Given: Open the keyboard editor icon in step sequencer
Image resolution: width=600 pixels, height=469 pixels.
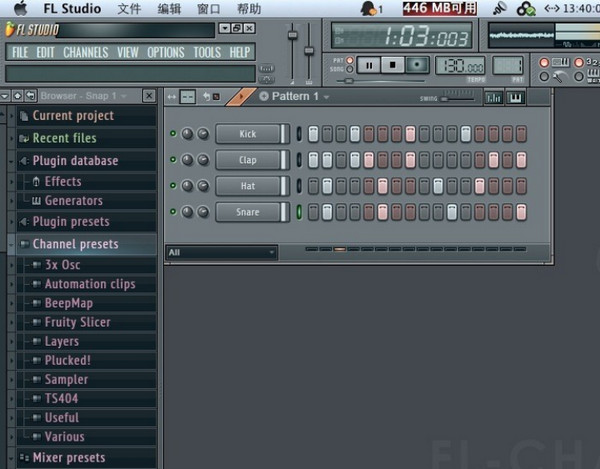Looking at the screenshot, I should pyautogui.click(x=516, y=97).
